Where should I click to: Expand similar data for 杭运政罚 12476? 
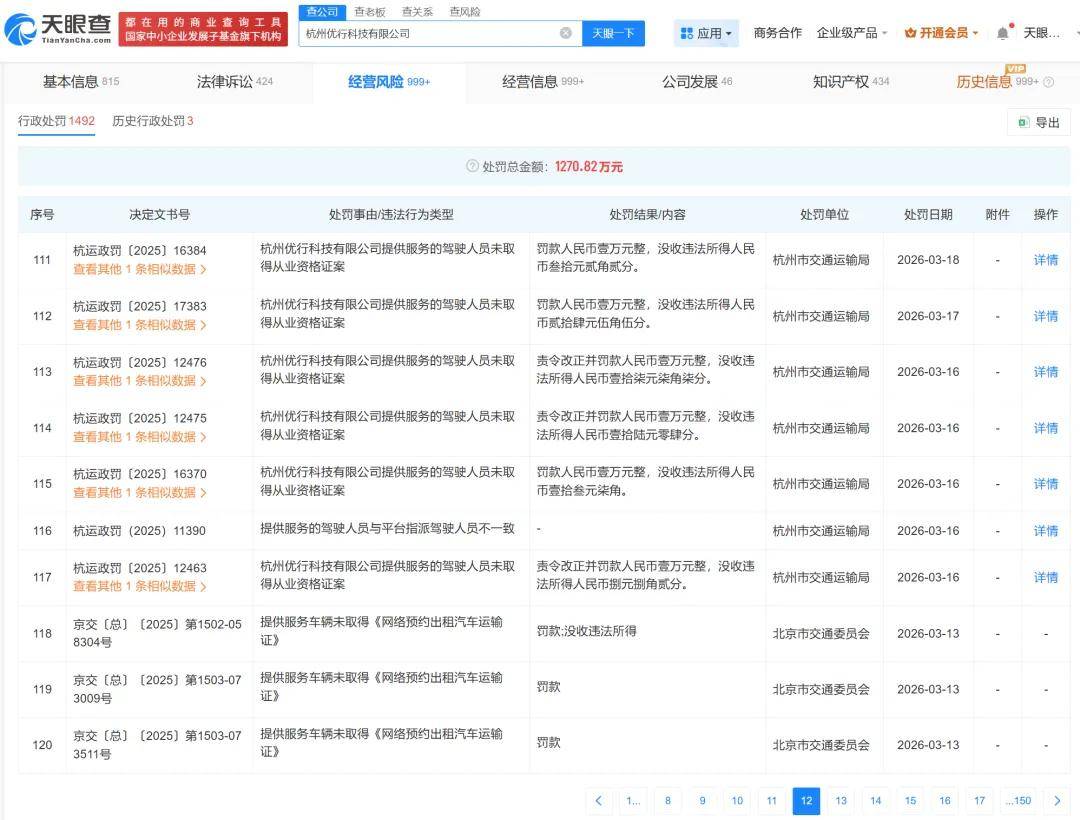140,381
